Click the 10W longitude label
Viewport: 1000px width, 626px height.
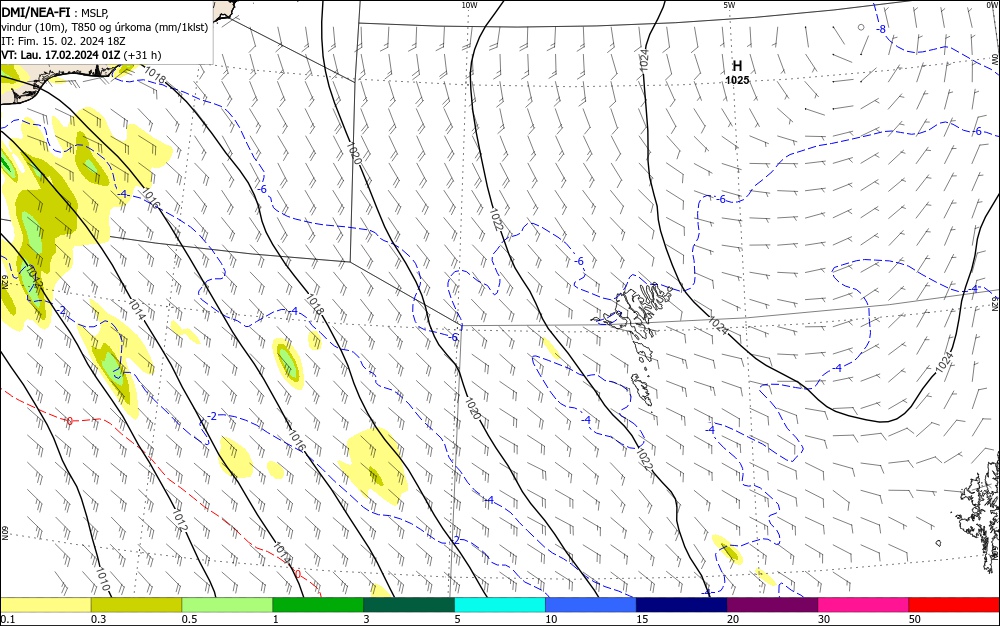coord(469,5)
